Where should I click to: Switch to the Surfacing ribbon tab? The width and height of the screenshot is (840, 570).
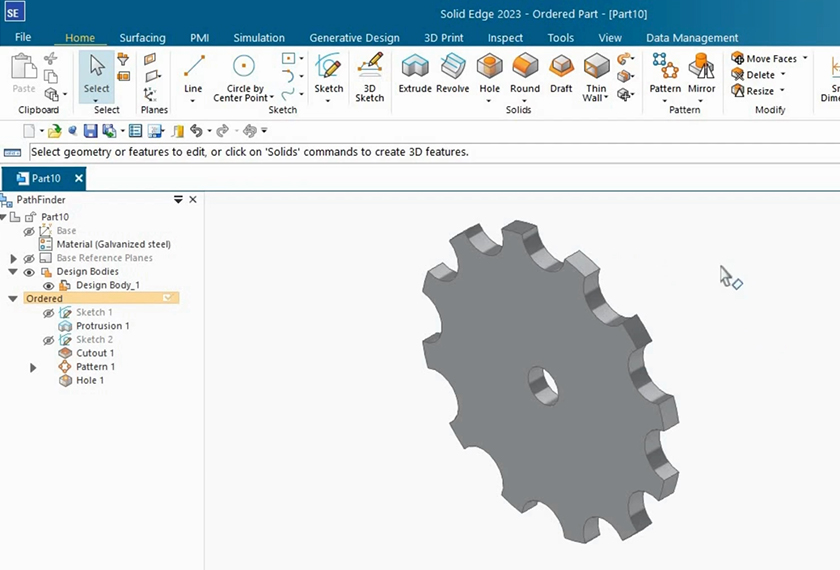(x=142, y=38)
